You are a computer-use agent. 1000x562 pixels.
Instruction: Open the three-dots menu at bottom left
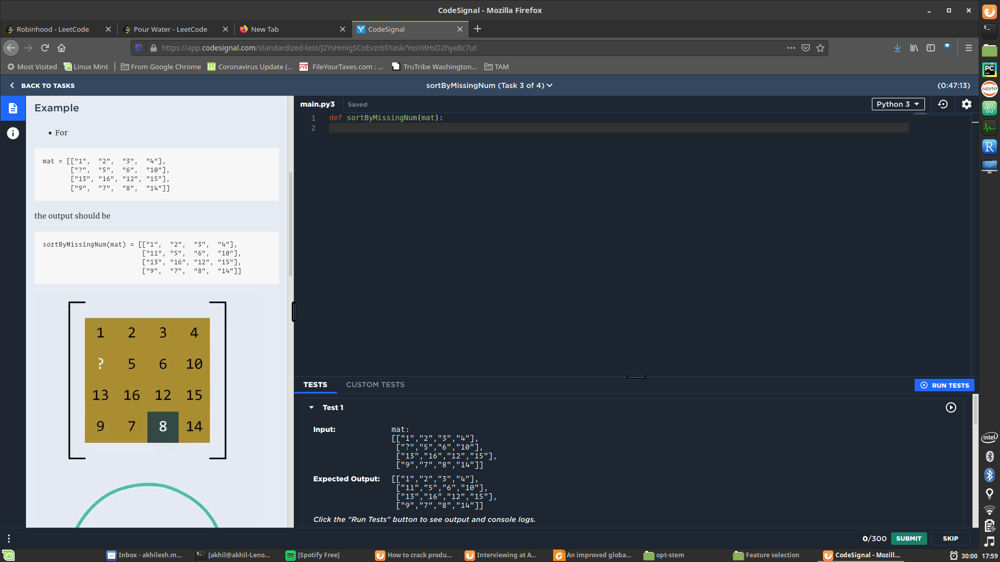coord(9,538)
